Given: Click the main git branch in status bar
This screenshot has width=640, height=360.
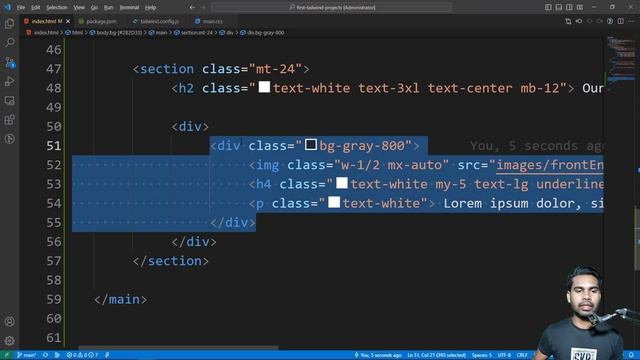Looking at the screenshot, I should pos(27,355).
